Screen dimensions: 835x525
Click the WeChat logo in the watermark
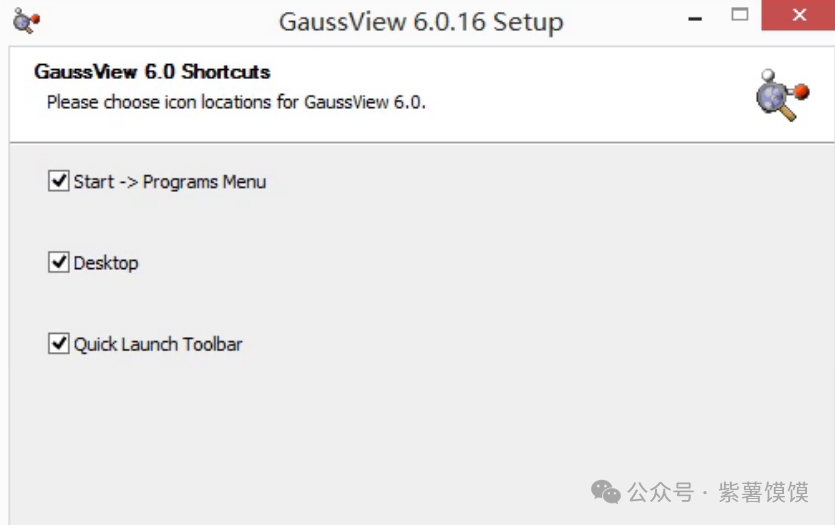tap(605, 491)
